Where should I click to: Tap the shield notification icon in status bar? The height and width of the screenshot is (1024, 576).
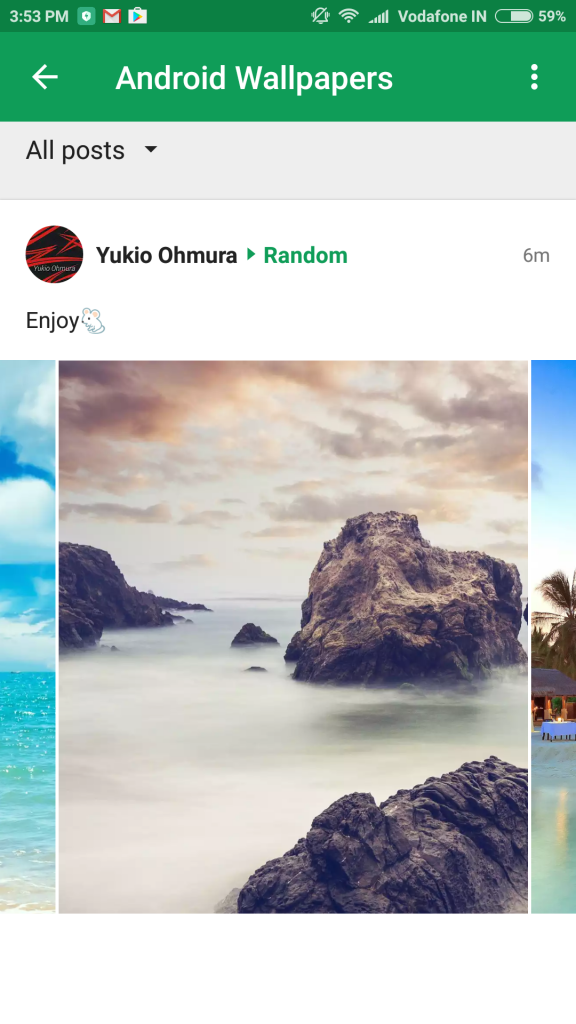point(86,16)
